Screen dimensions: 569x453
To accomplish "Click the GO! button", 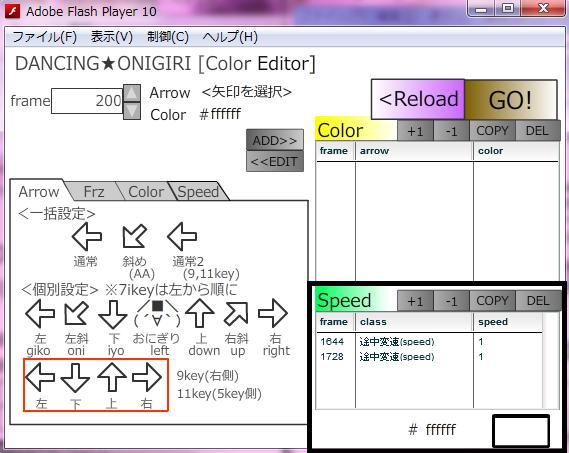I will tap(511, 100).
